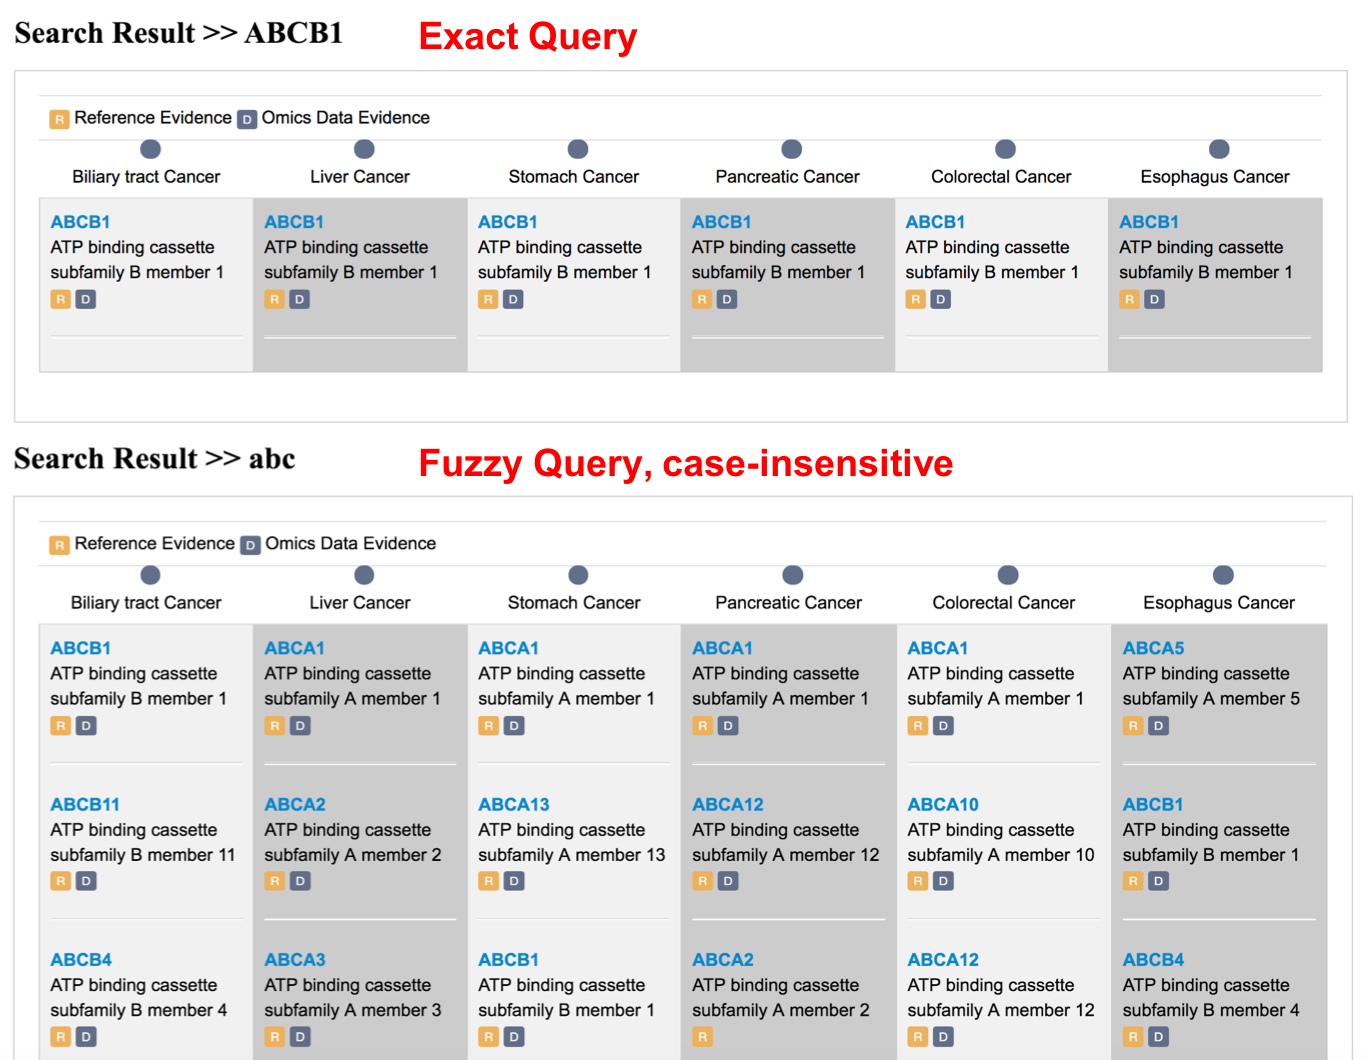The width and height of the screenshot is (1366, 1060).
Task: Open the ABCA3 gene link
Action: click(x=295, y=959)
